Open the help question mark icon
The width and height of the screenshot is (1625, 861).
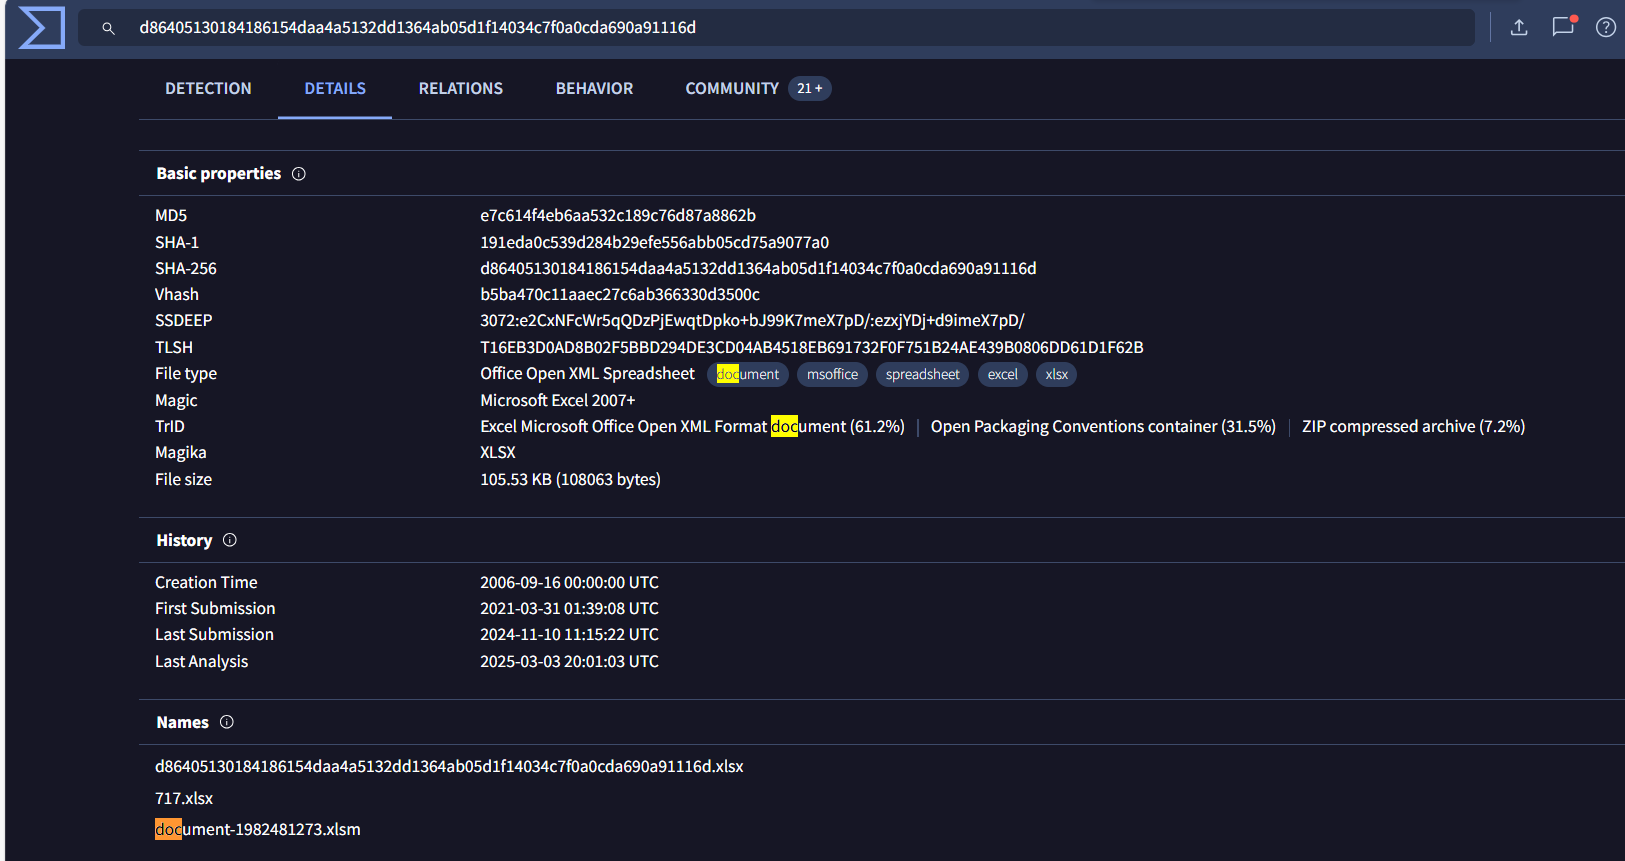tap(1606, 27)
